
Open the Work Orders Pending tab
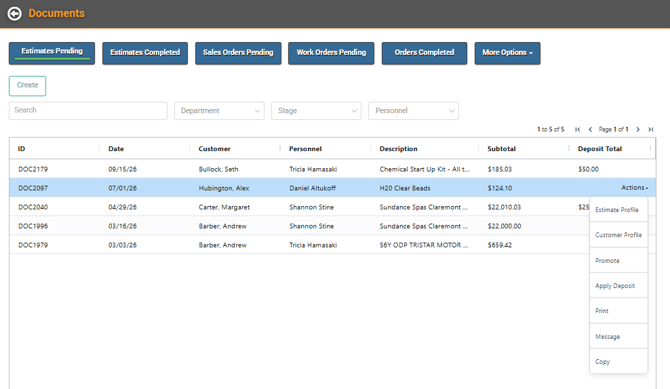click(x=331, y=53)
